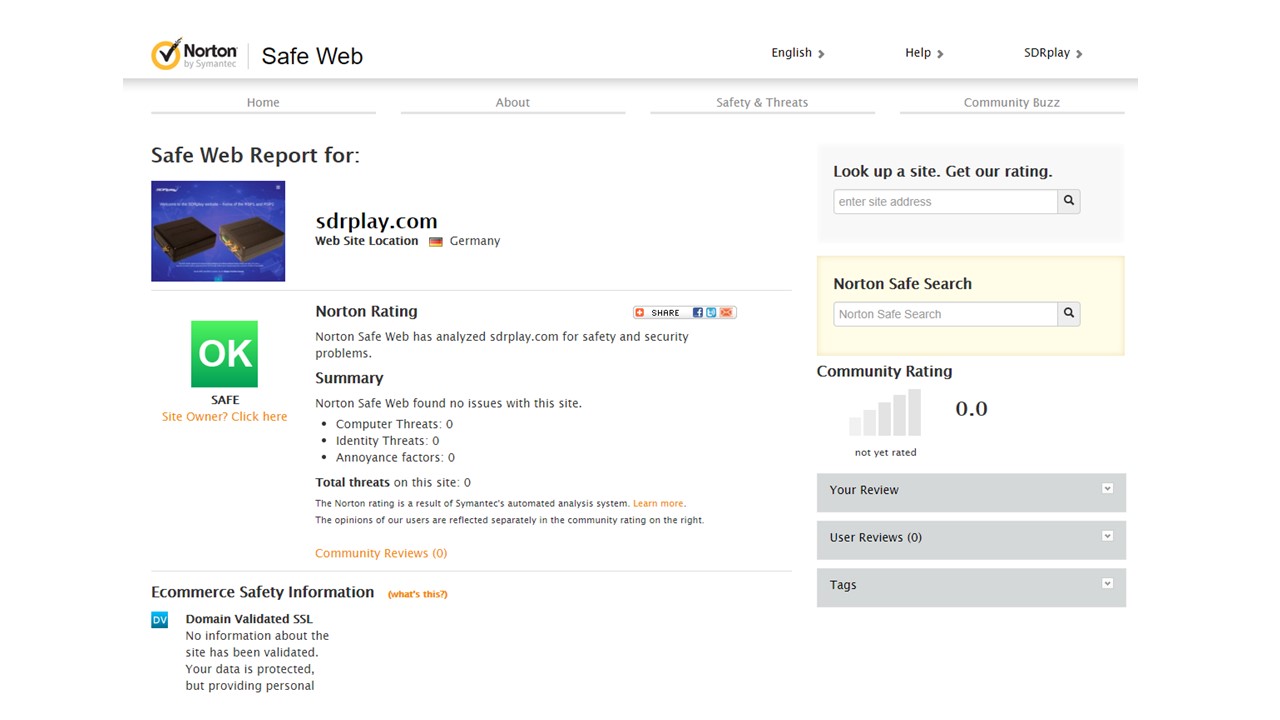Open the English language dropdown
The width and height of the screenshot is (1280, 720).
[x=798, y=53]
